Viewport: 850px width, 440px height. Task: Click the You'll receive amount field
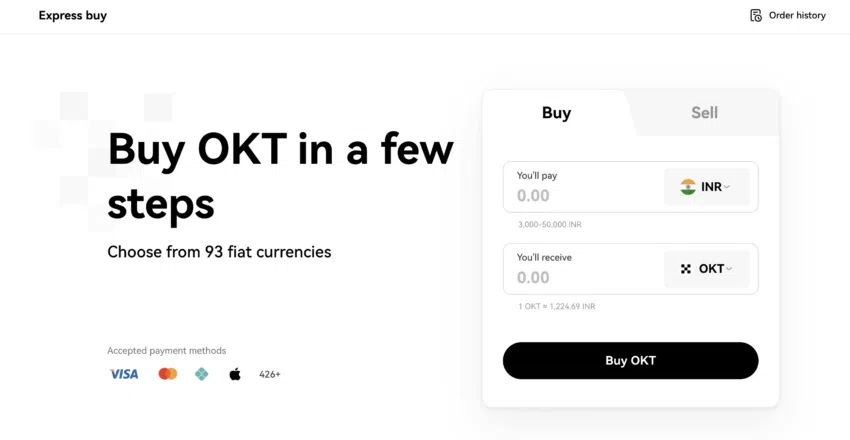[580, 278]
